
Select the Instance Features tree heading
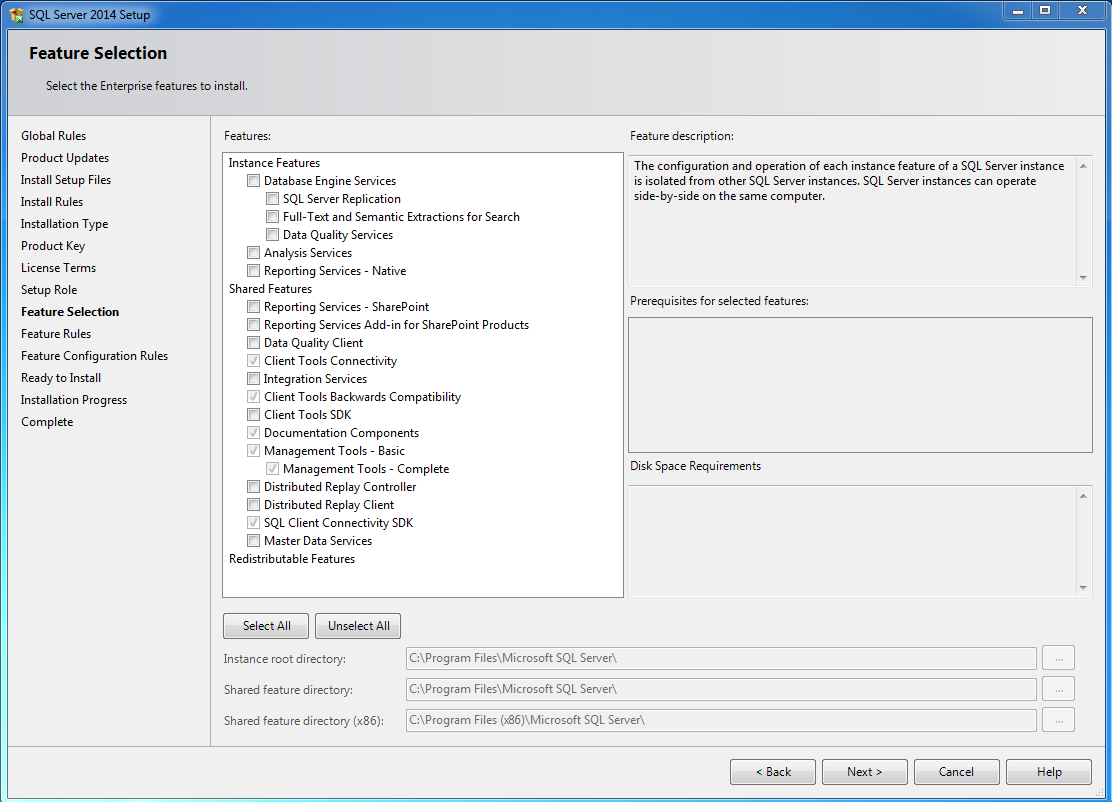tap(274, 163)
